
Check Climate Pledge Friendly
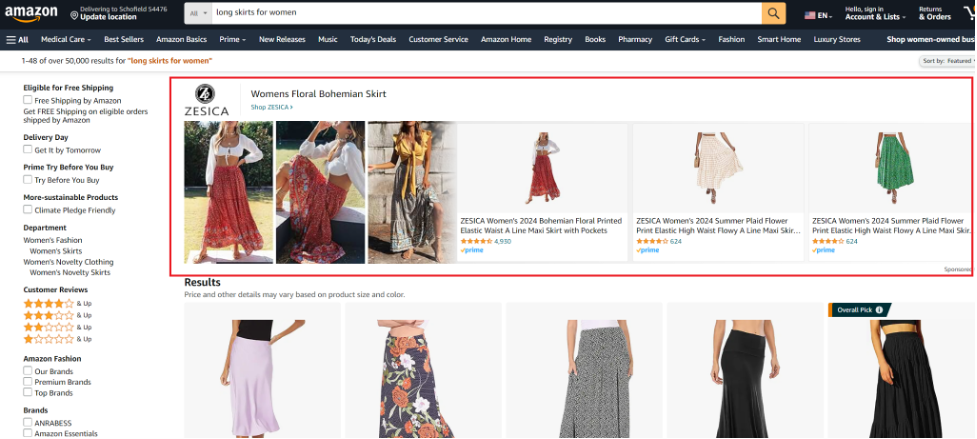click(x=27, y=210)
